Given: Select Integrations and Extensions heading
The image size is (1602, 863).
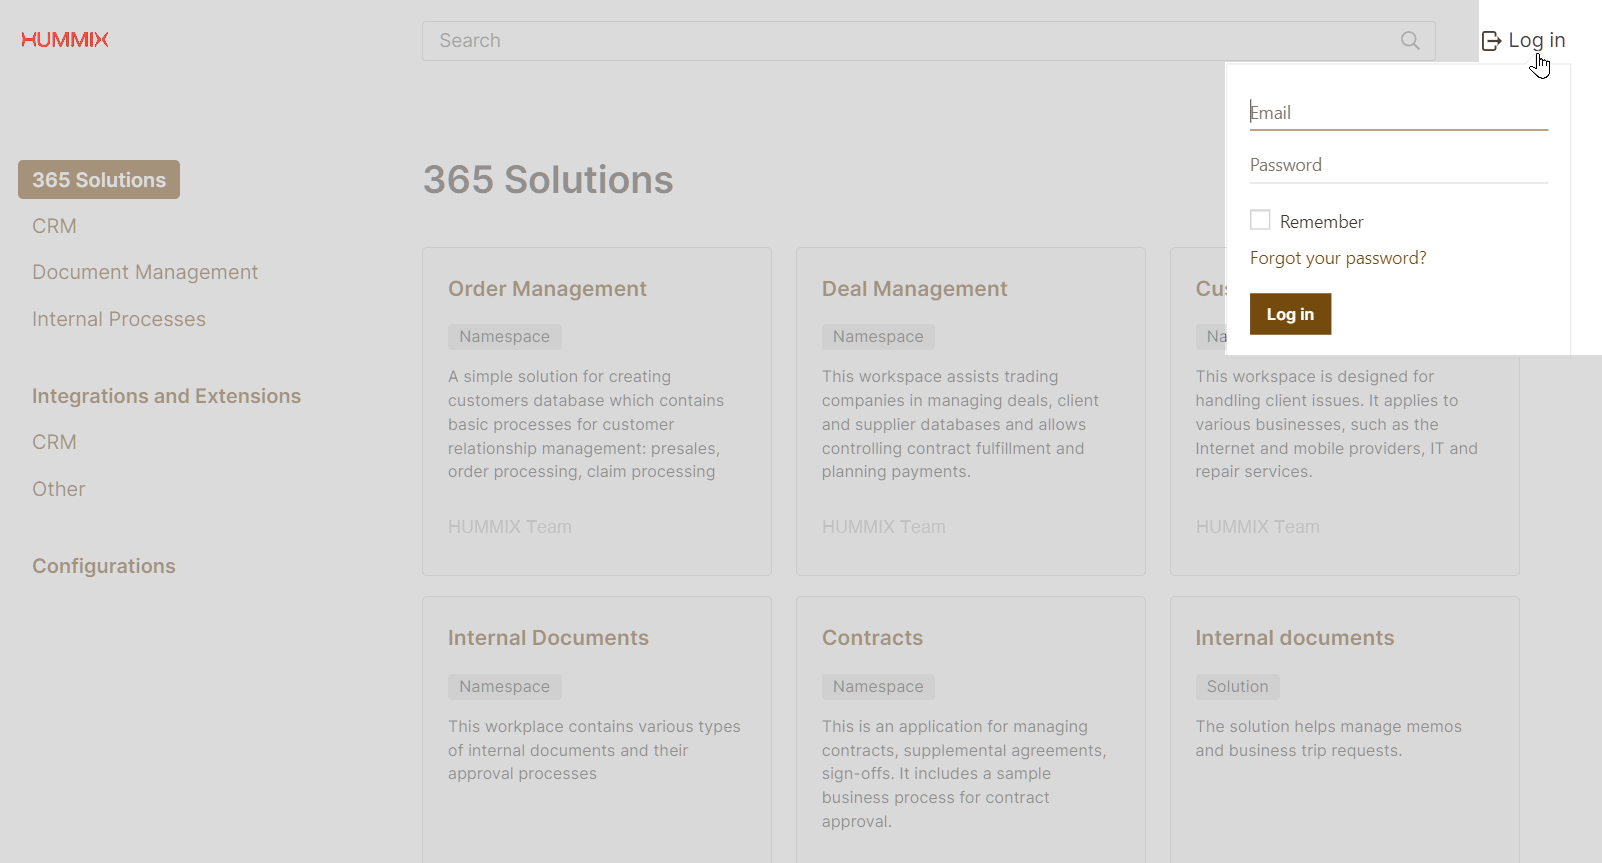Looking at the screenshot, I should [x=166, y=396].
